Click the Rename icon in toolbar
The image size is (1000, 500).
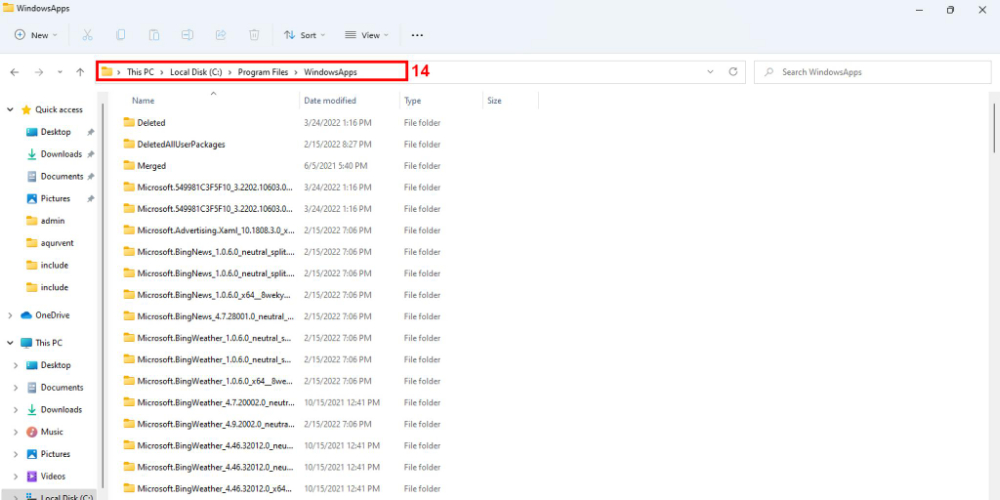click(187, 35)
